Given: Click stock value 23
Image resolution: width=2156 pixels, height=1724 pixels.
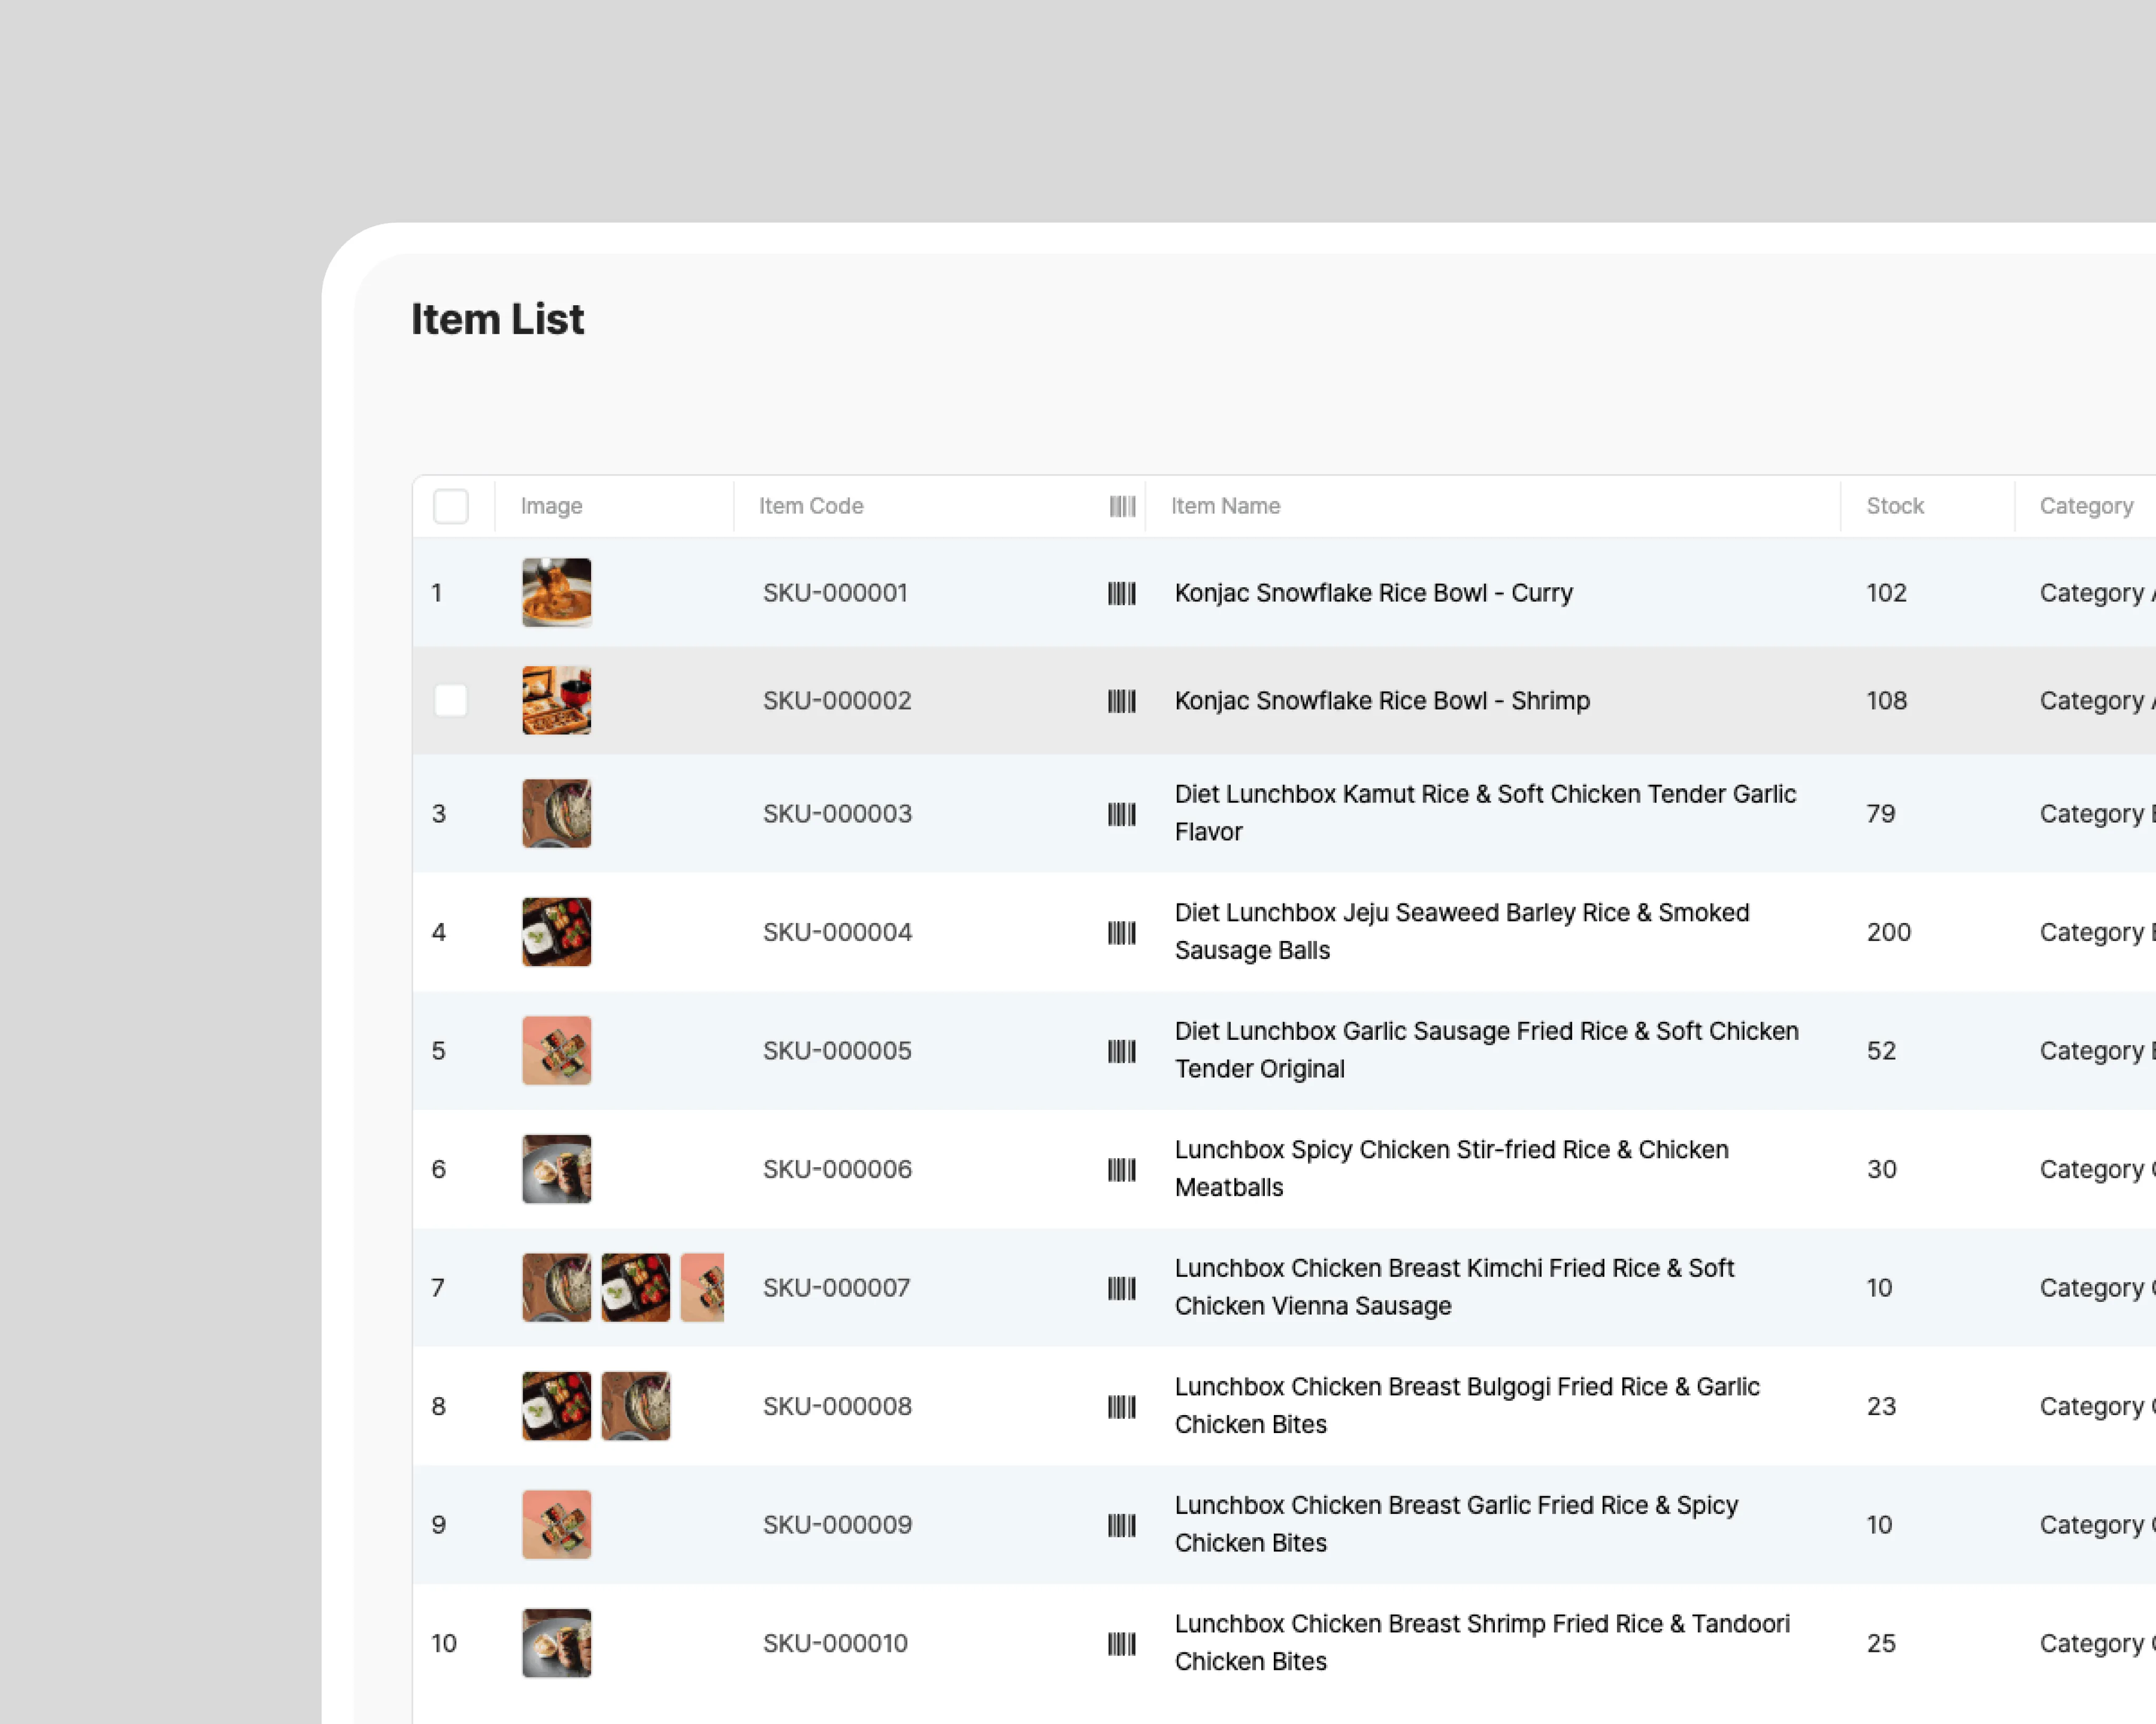Looking at the screenshot, I should click(1882, 1406).
